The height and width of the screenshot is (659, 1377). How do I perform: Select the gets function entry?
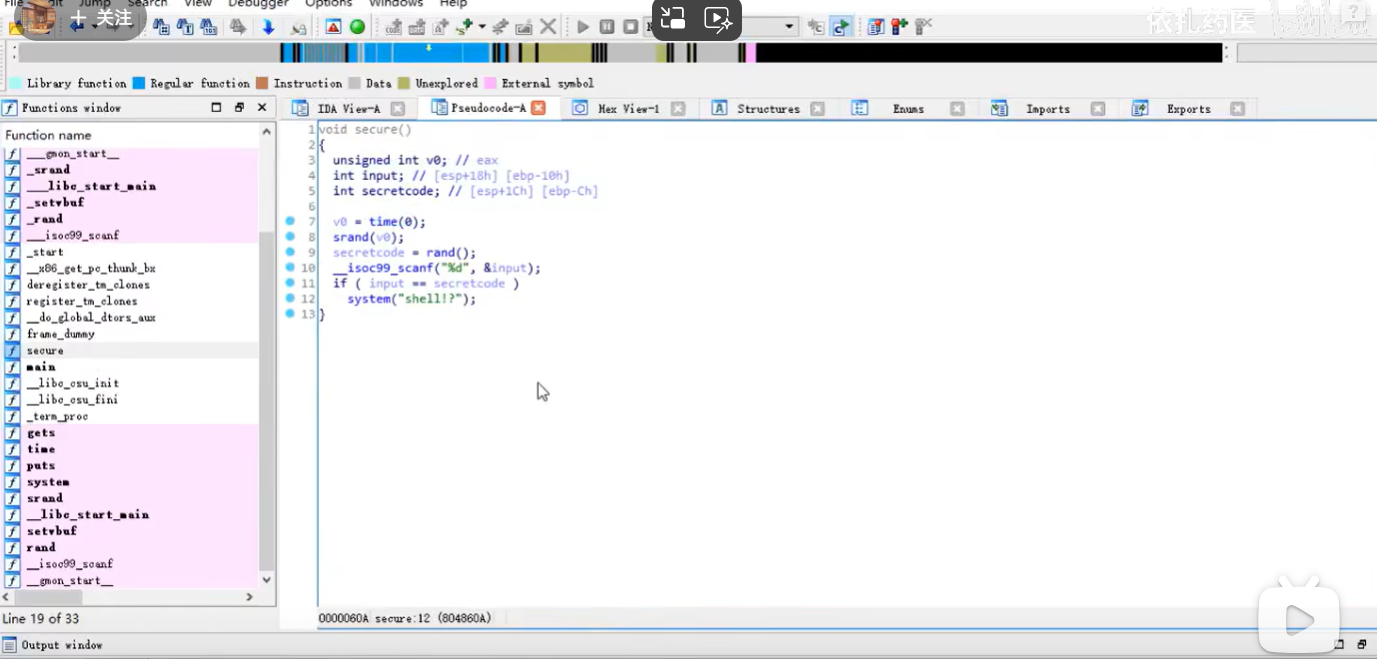tap(41, 433)
